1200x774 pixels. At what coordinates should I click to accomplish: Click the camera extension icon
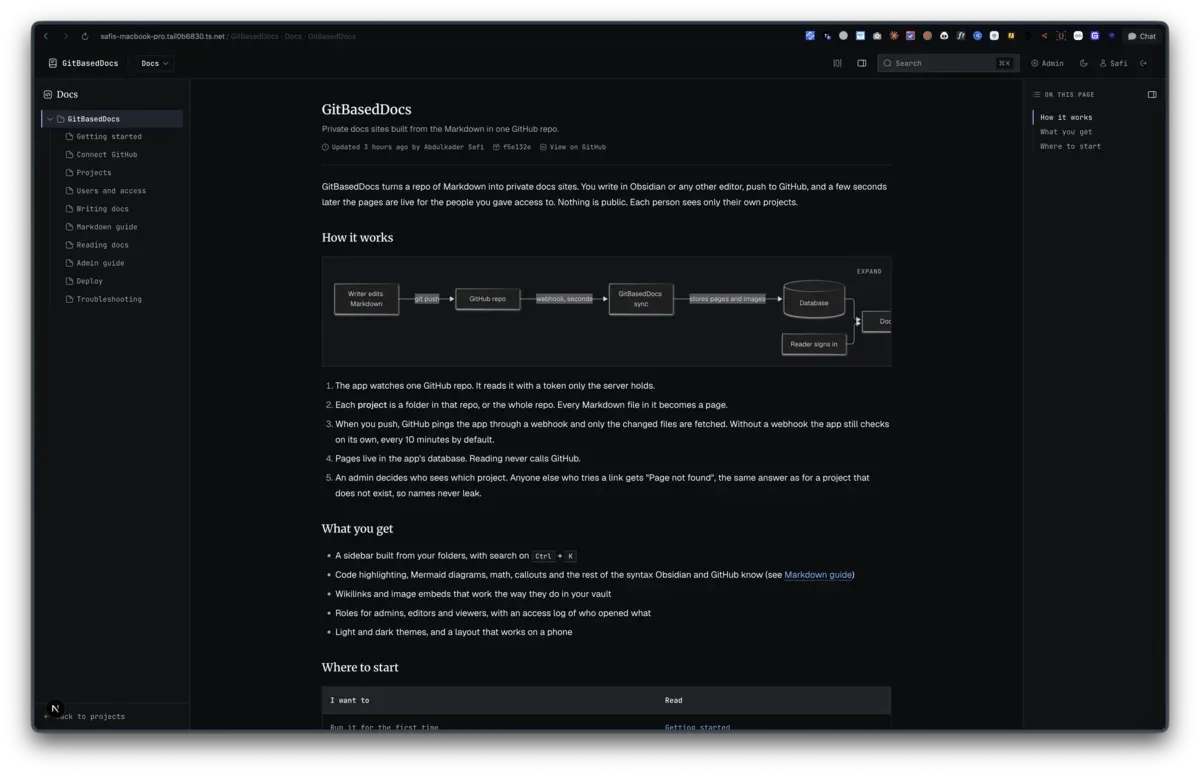(877, 36)
